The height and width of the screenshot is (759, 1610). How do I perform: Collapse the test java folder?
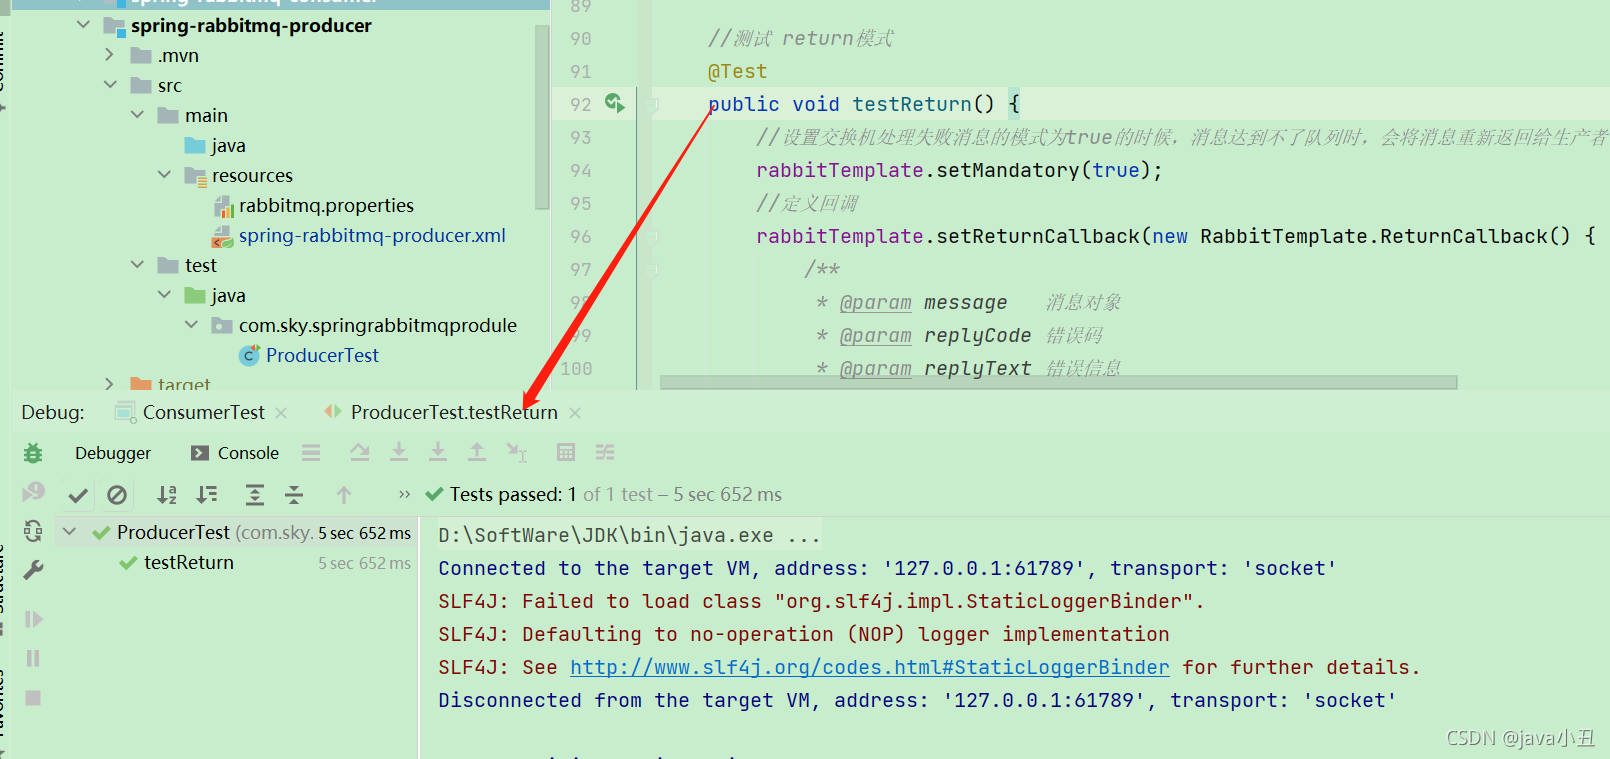click(164, 295)
